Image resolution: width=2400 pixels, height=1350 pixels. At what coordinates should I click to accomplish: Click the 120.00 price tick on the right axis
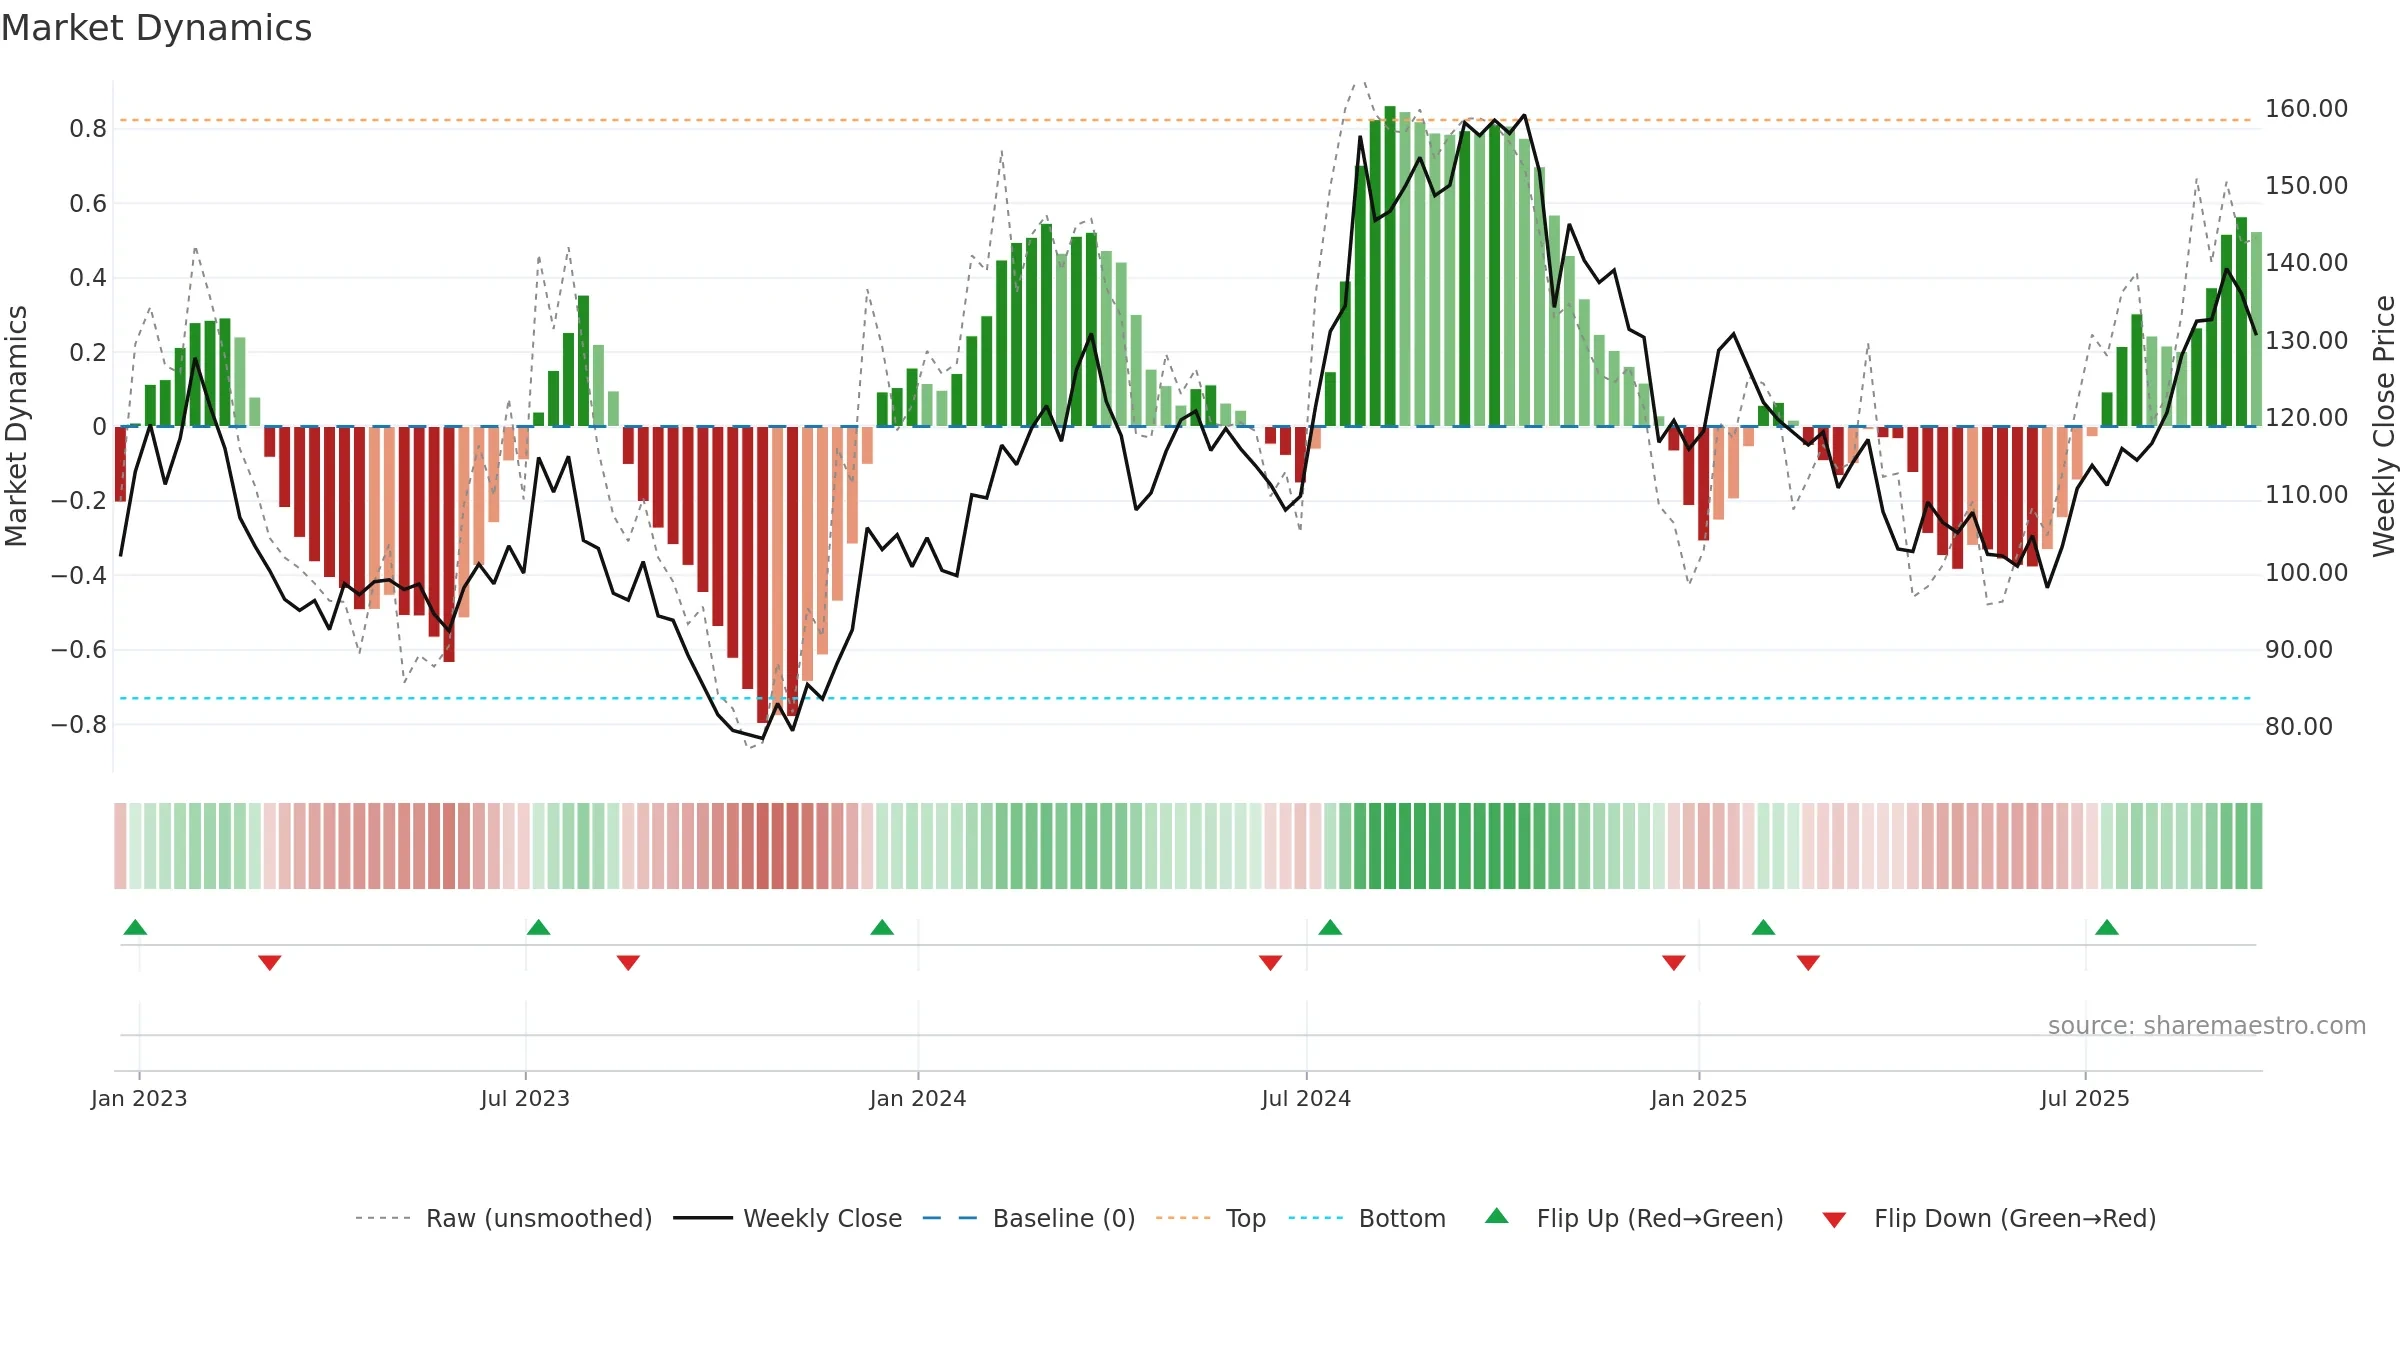point(2306,418)
